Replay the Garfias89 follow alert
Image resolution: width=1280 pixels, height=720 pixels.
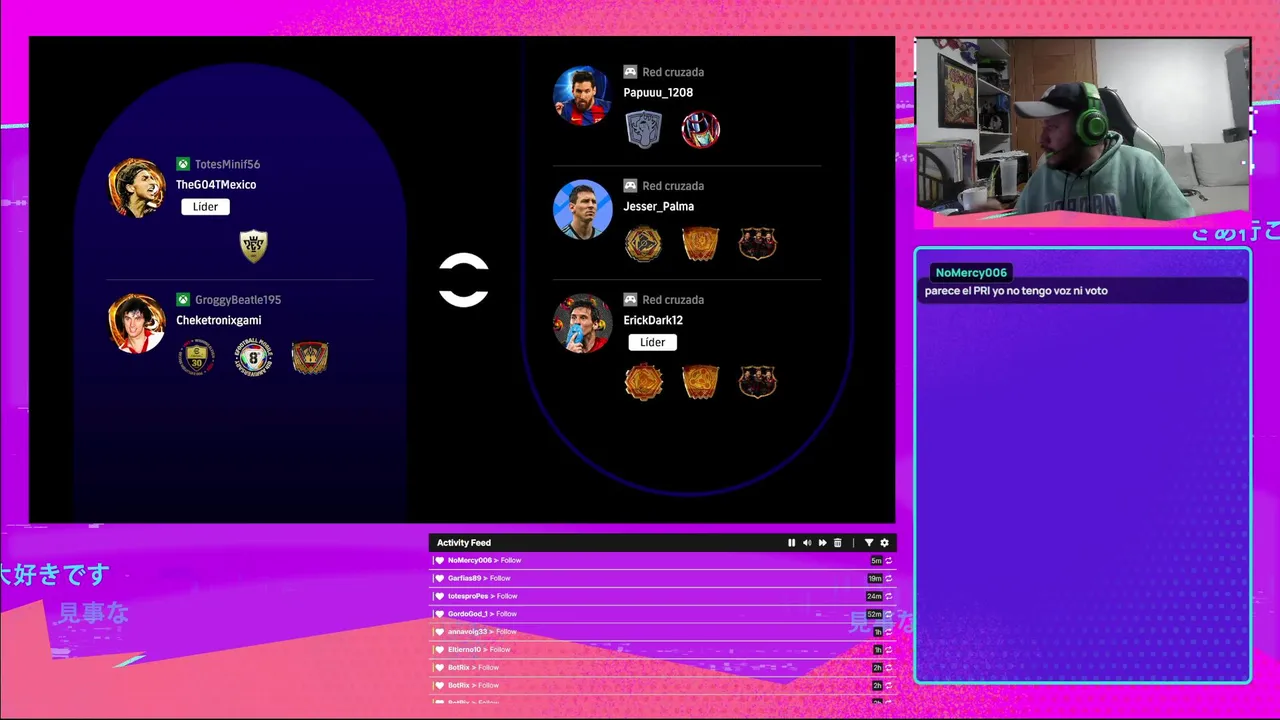(x=888, y=579)
